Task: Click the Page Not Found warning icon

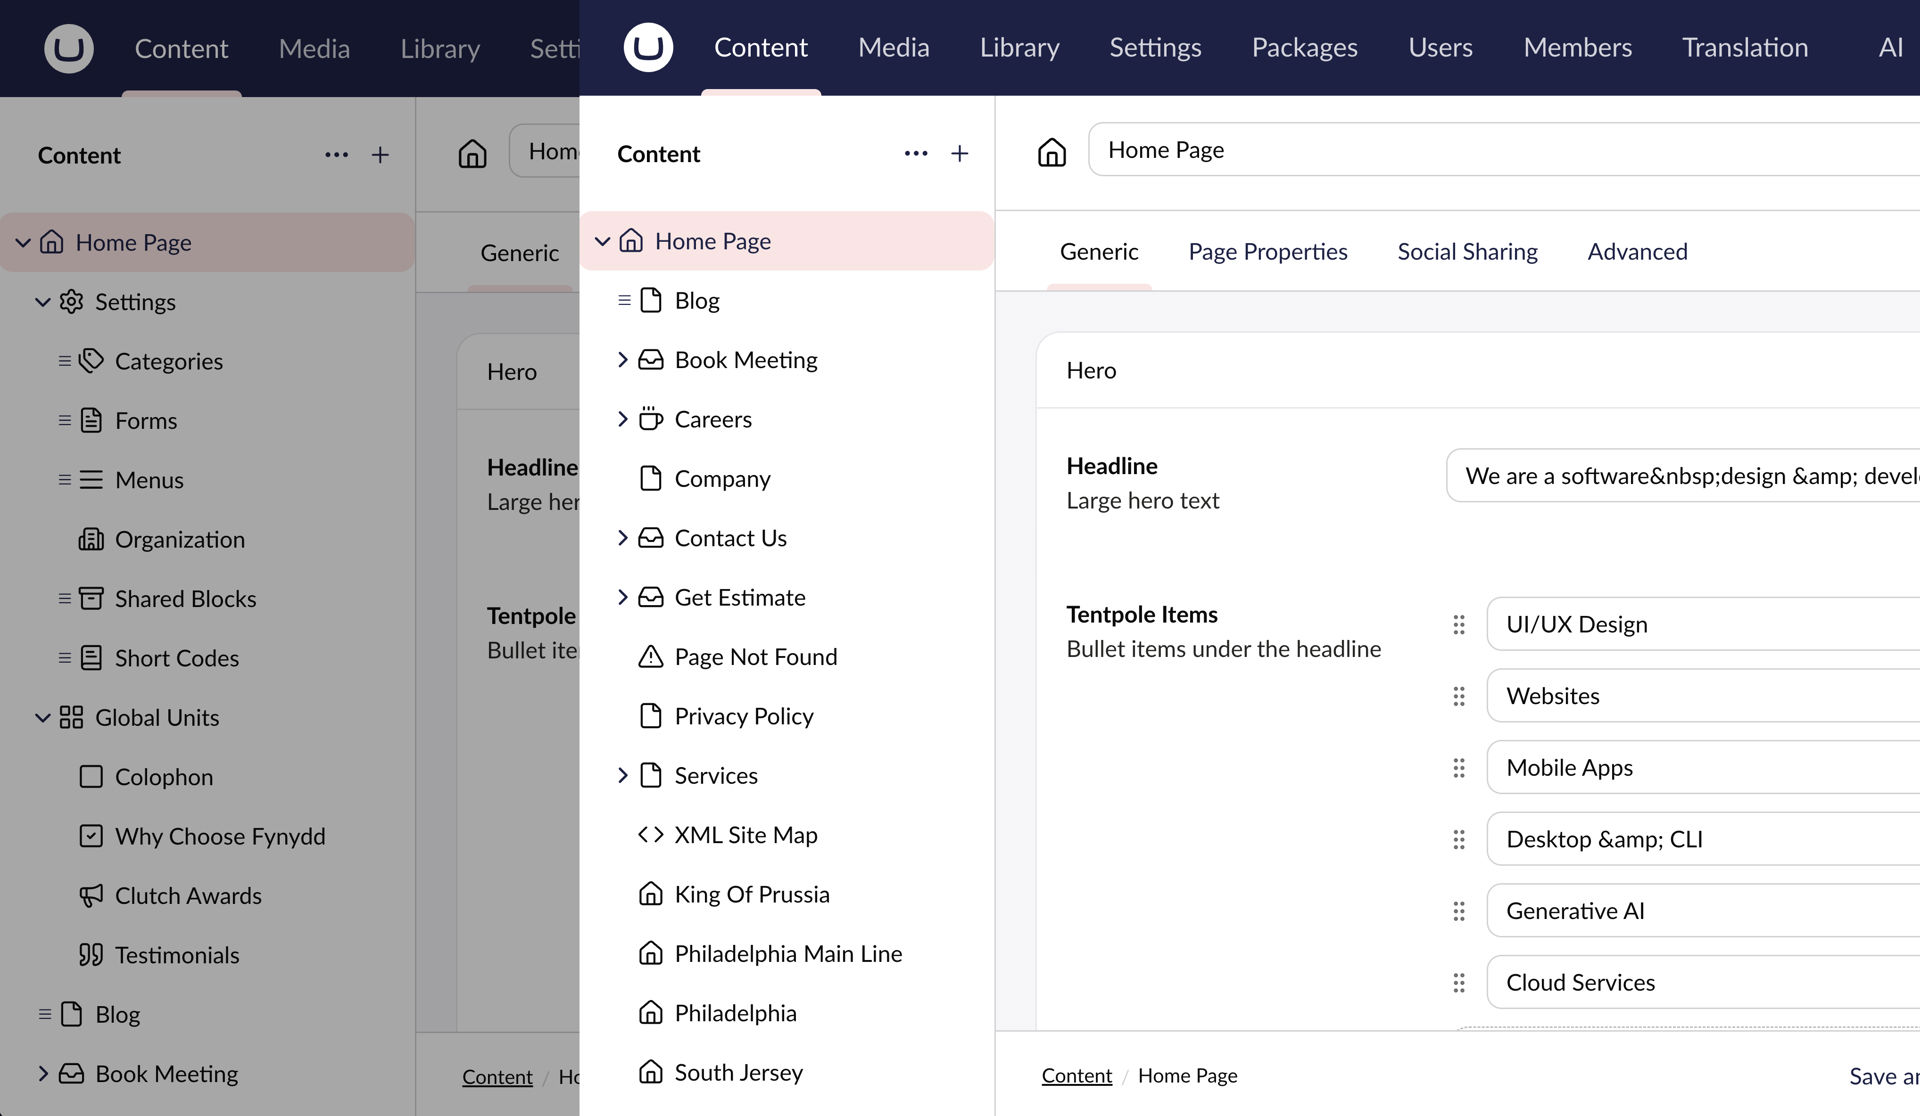Action: tap(651, 657)
